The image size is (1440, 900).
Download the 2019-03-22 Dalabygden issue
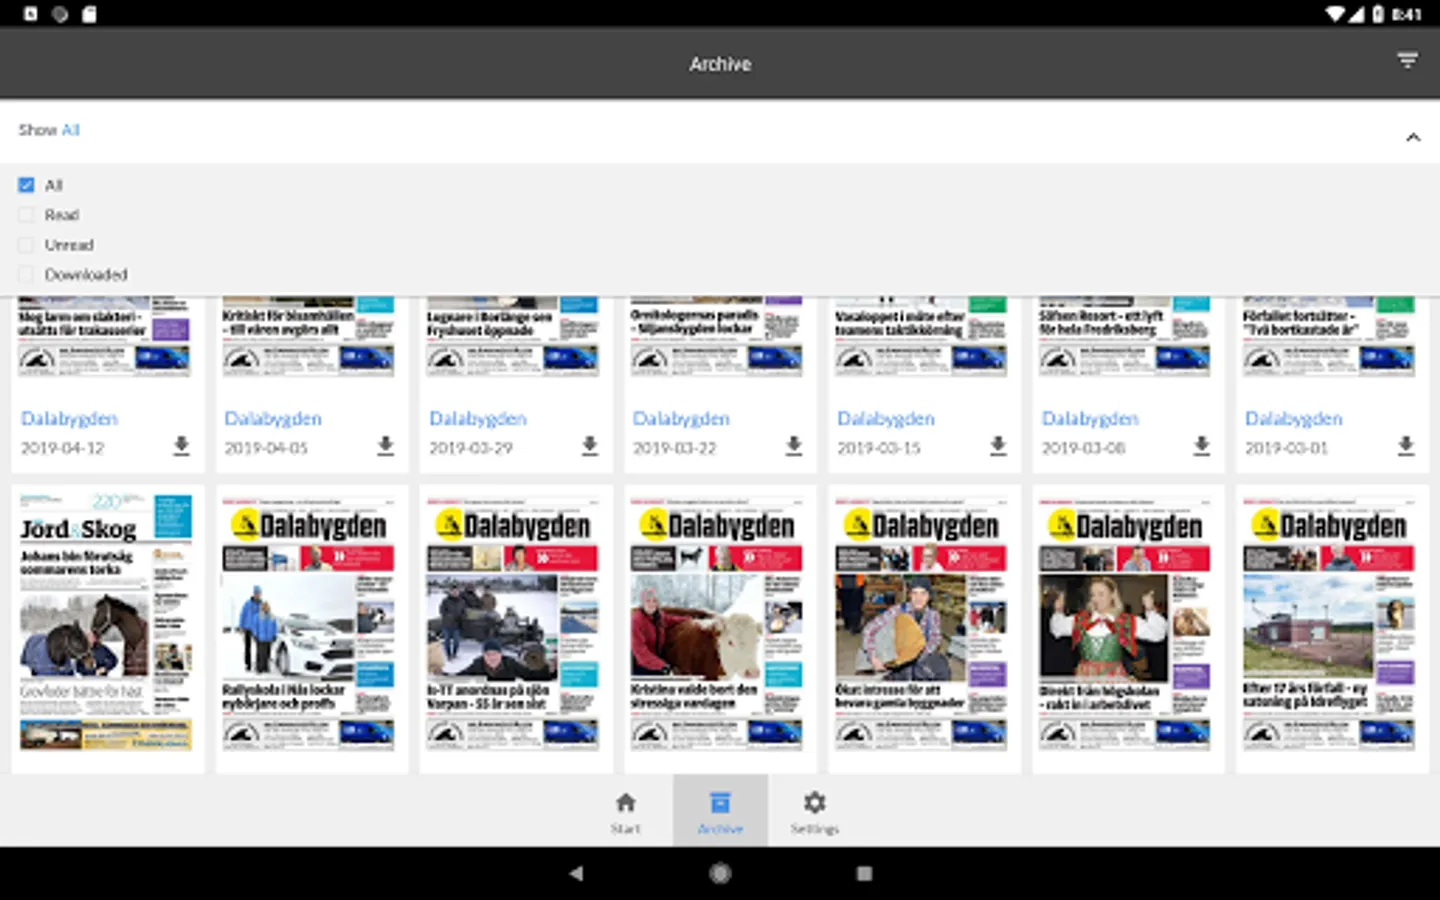coord(794,446)
